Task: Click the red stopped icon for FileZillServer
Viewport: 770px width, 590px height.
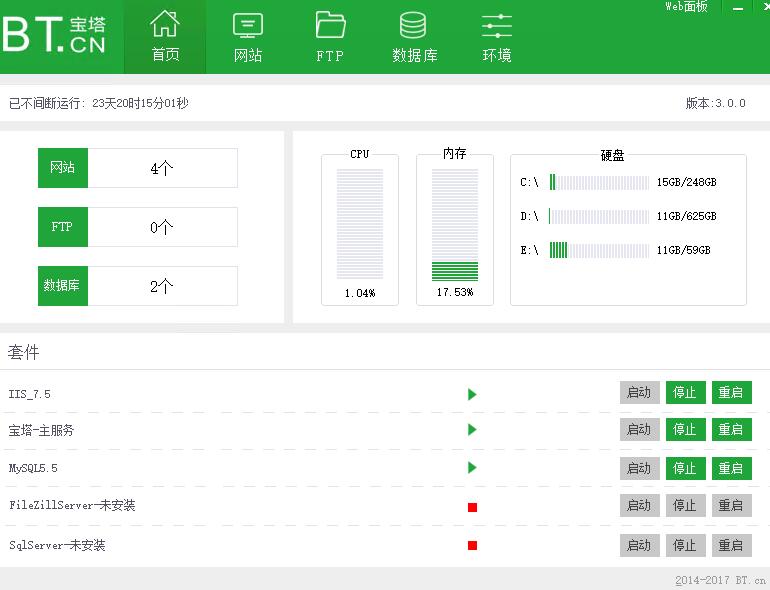Action: pos(472,507)
